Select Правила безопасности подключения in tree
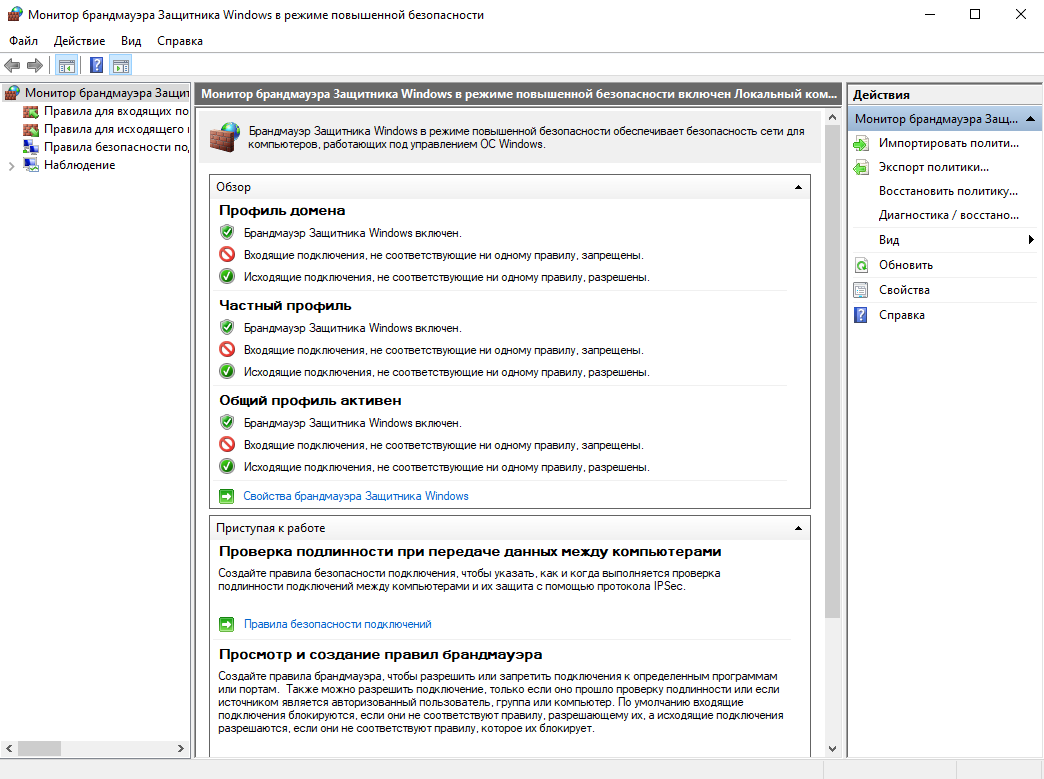Viewport: 1044px width, 779px height. coord(115,147)
